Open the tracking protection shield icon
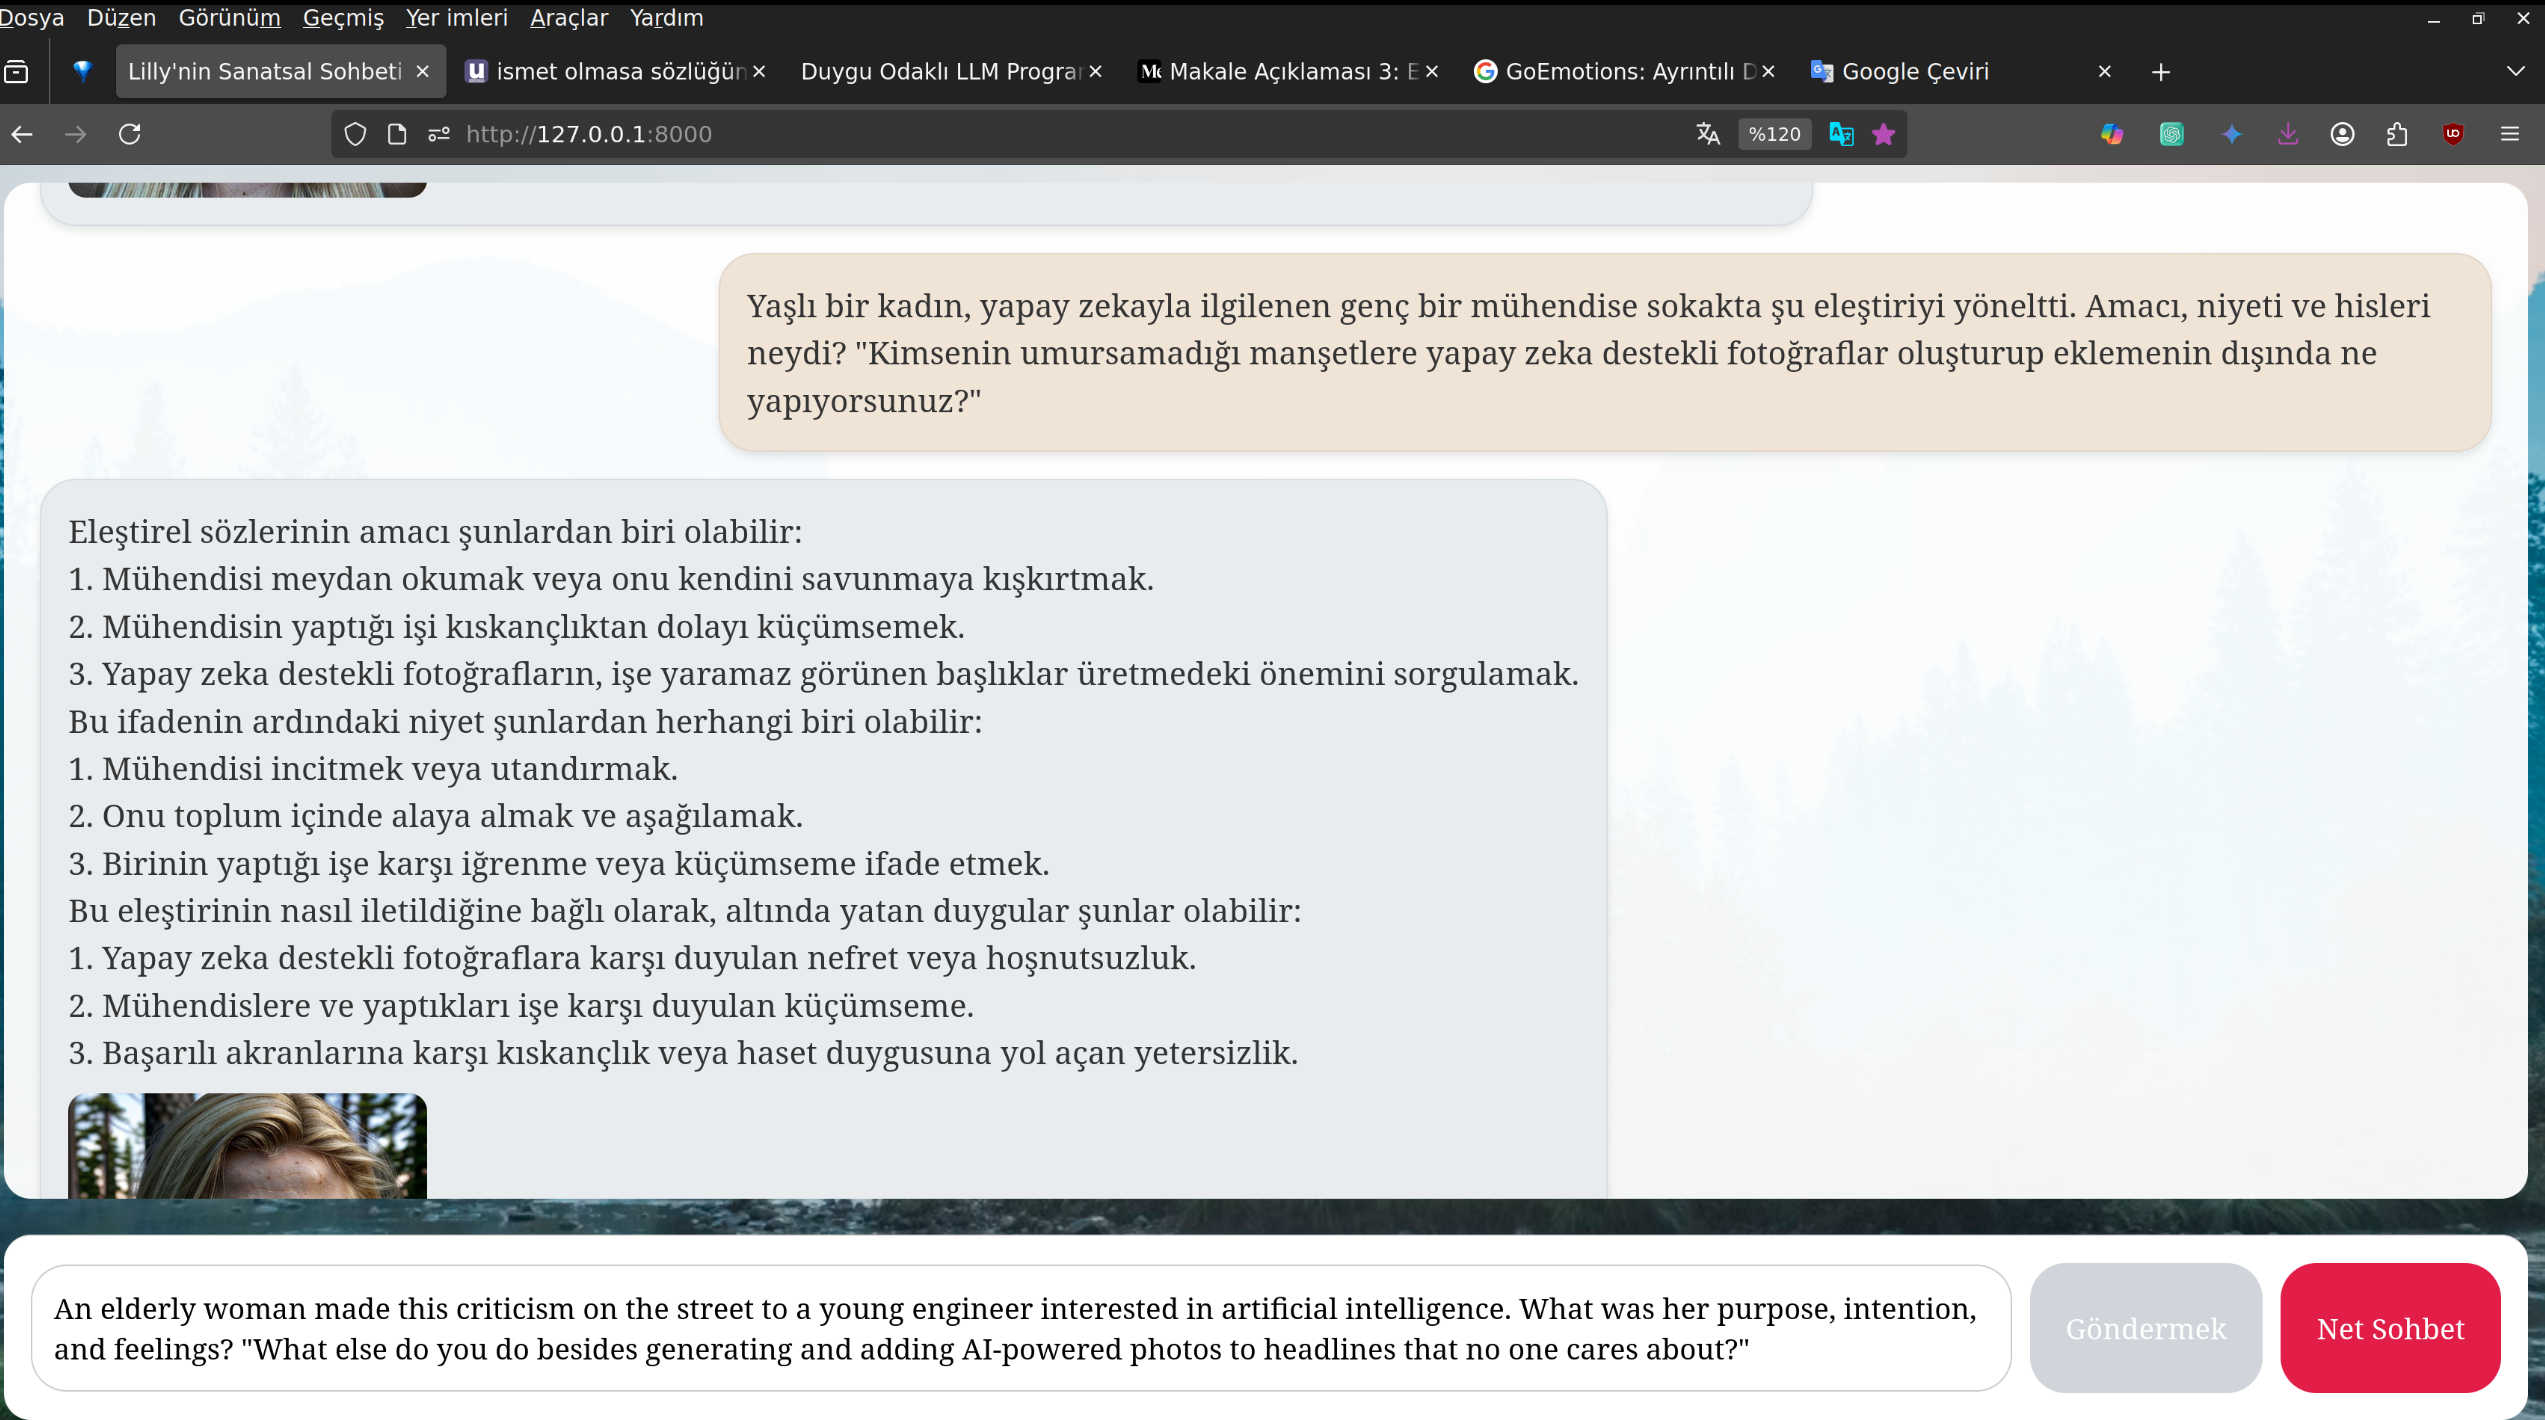The height and width of the screenshot is (1420, 2545). click(355, 134)
